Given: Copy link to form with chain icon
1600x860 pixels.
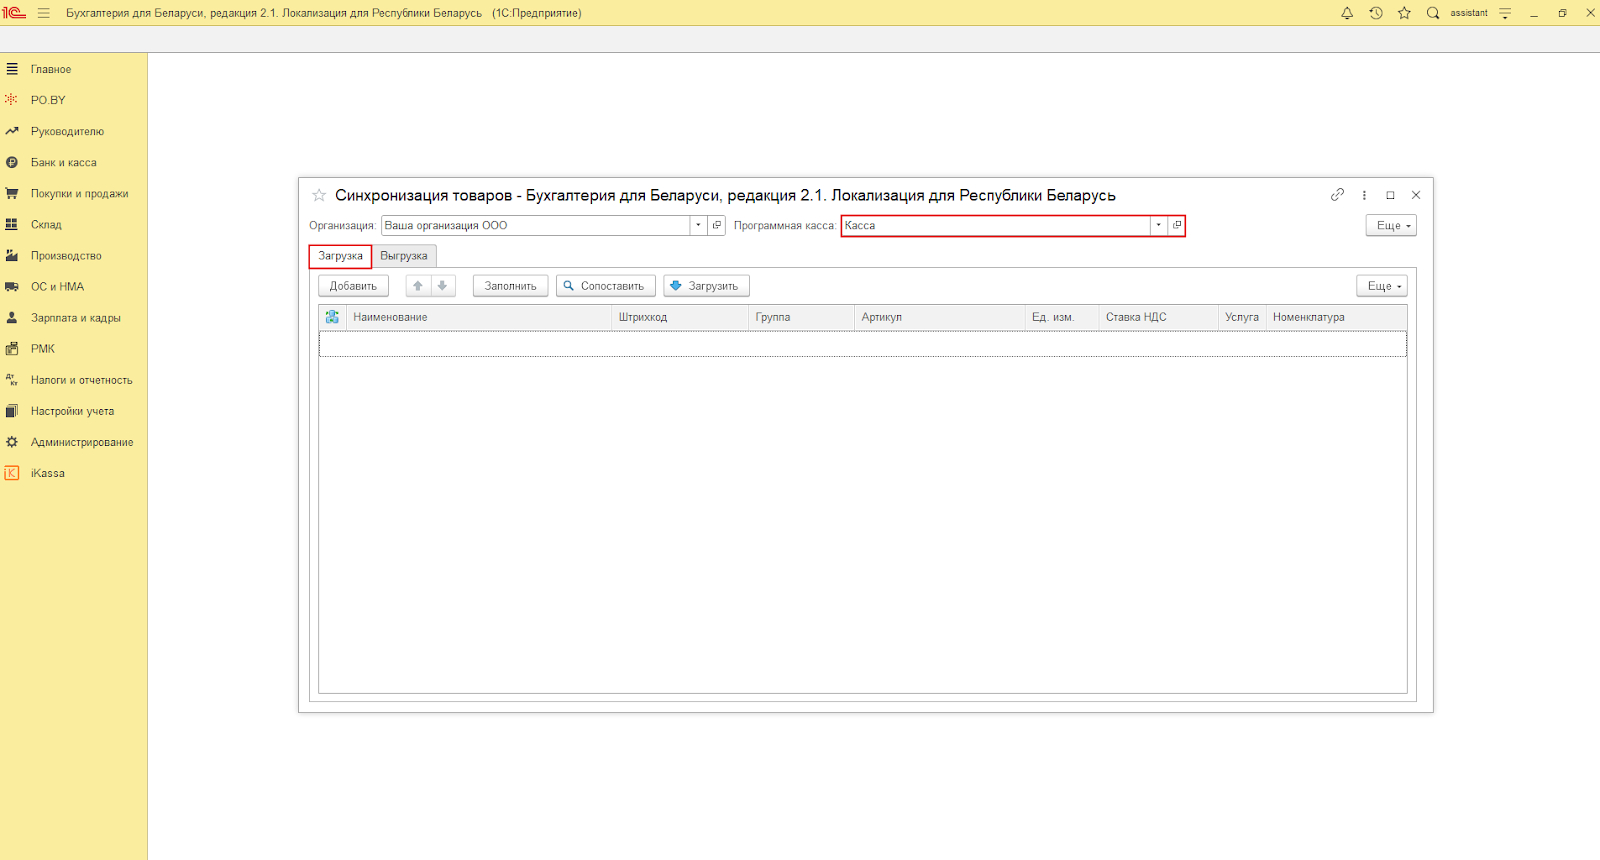Looking at the screenshot, I should tap(1337, 195).
